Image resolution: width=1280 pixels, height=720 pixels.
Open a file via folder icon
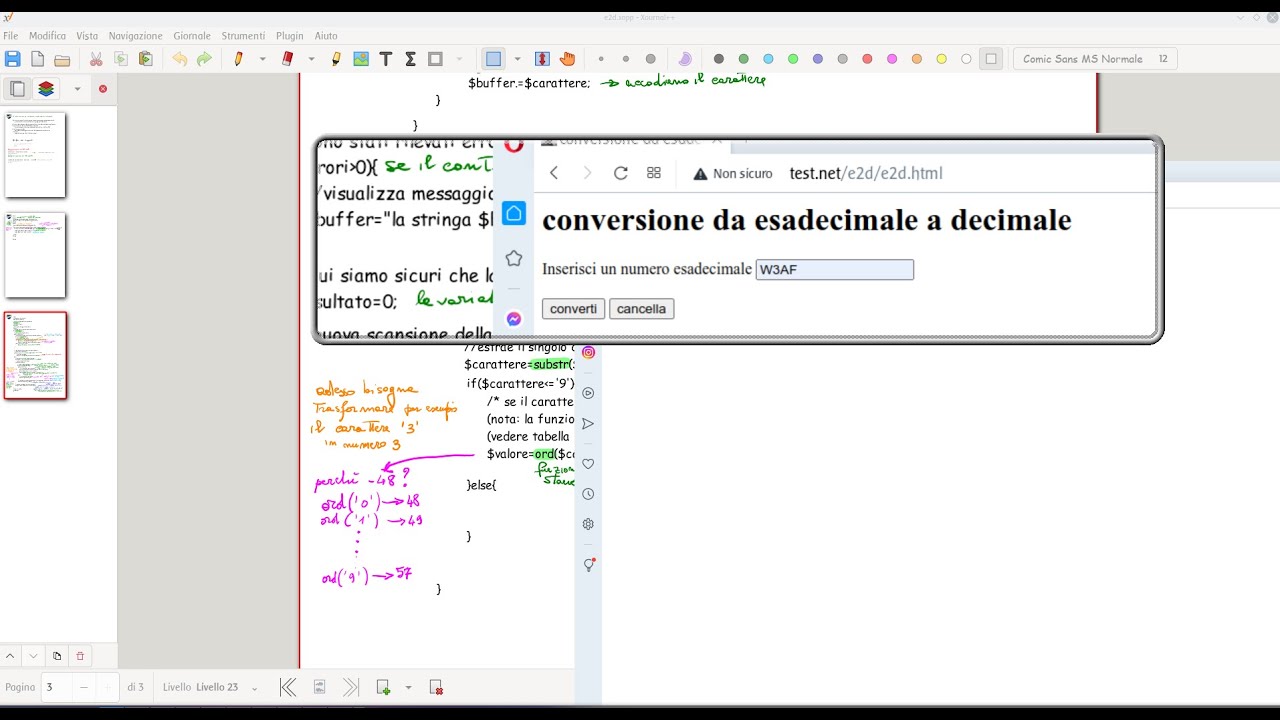(x=62, y=59)
